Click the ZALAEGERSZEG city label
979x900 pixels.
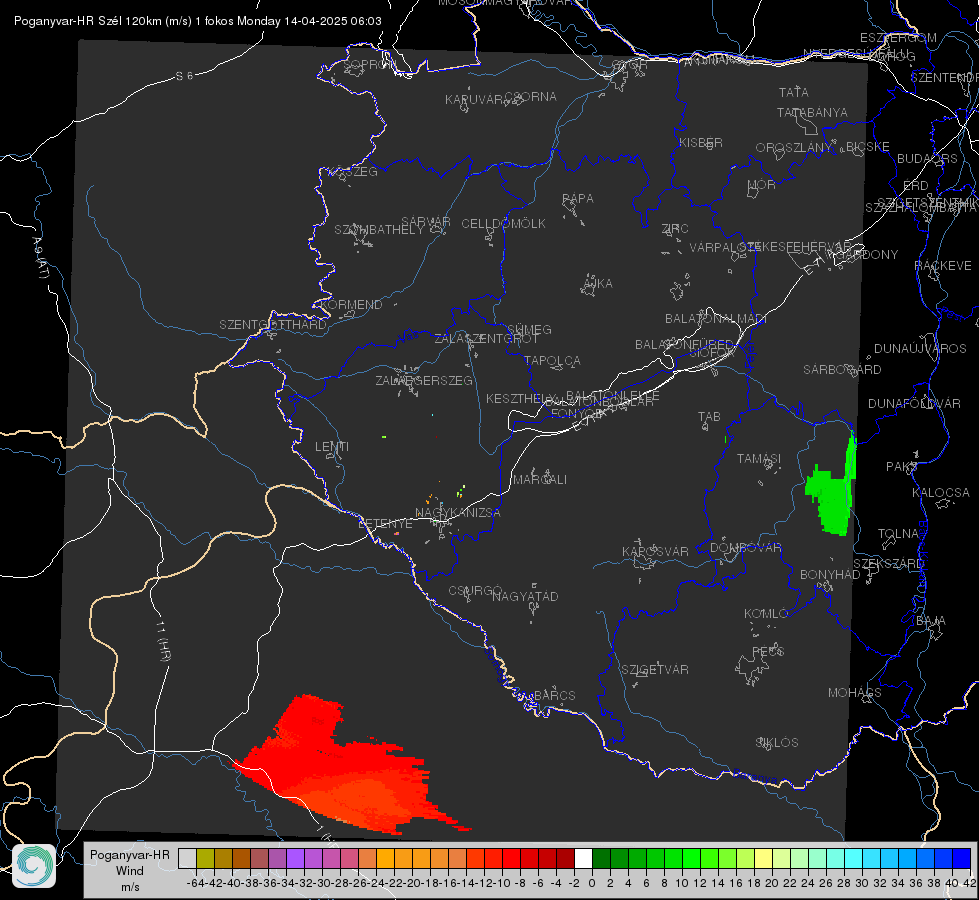pyautogui.click(x=423, y=380)
